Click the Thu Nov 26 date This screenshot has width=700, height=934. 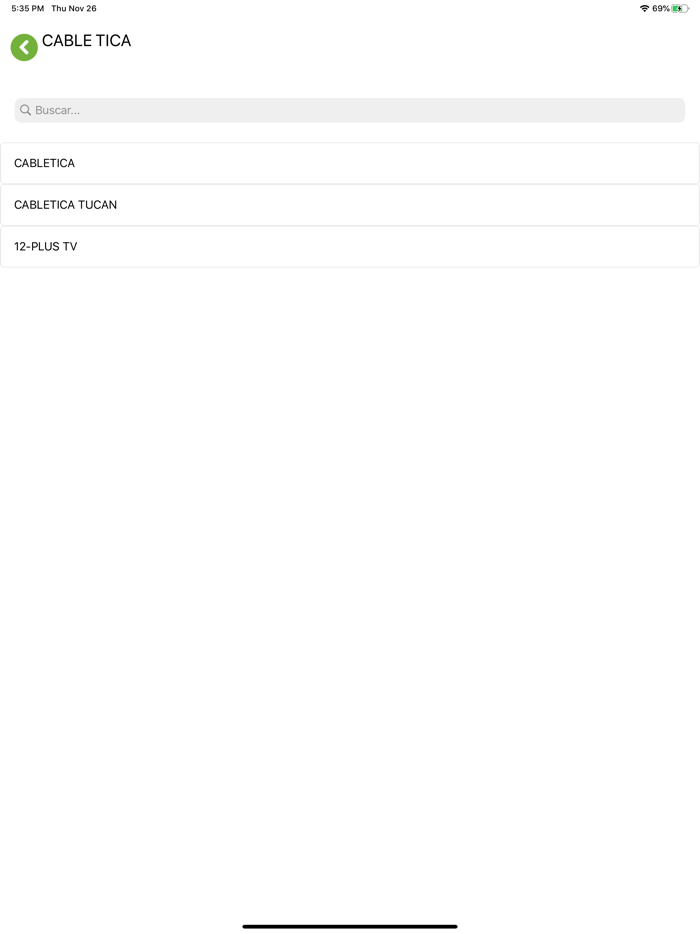(x=74, y=8)
